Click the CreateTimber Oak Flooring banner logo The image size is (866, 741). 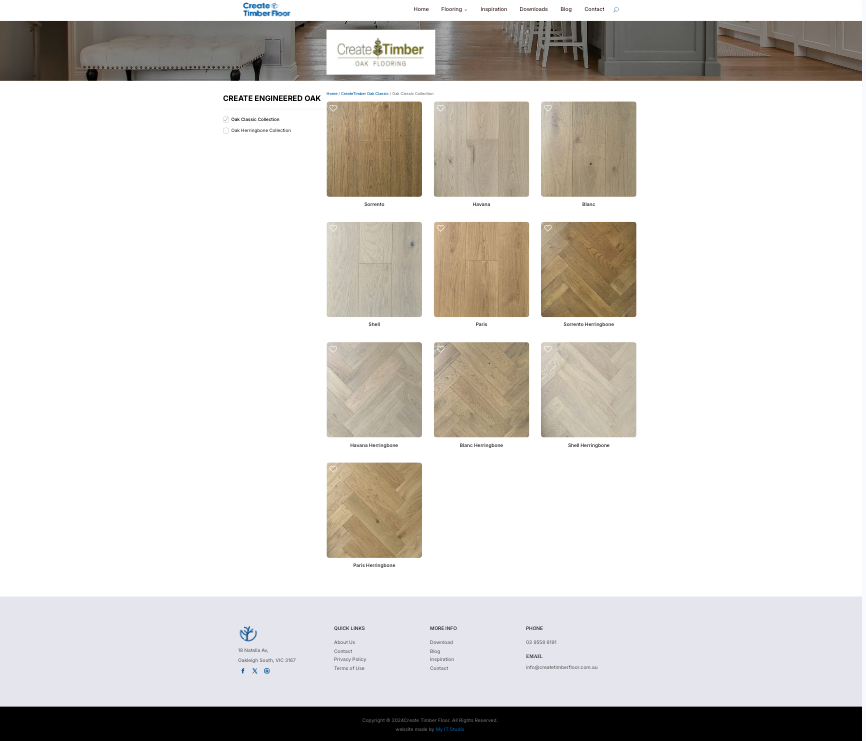click(x=381, y=52)
